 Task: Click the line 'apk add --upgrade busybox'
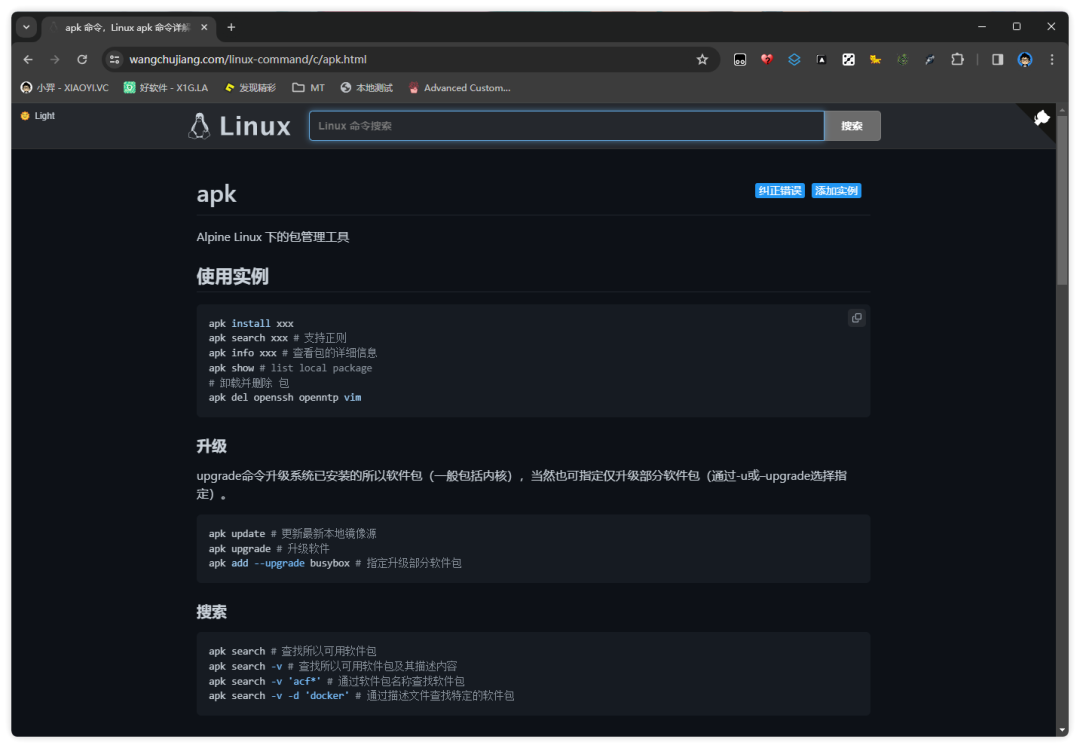(279, 563)
